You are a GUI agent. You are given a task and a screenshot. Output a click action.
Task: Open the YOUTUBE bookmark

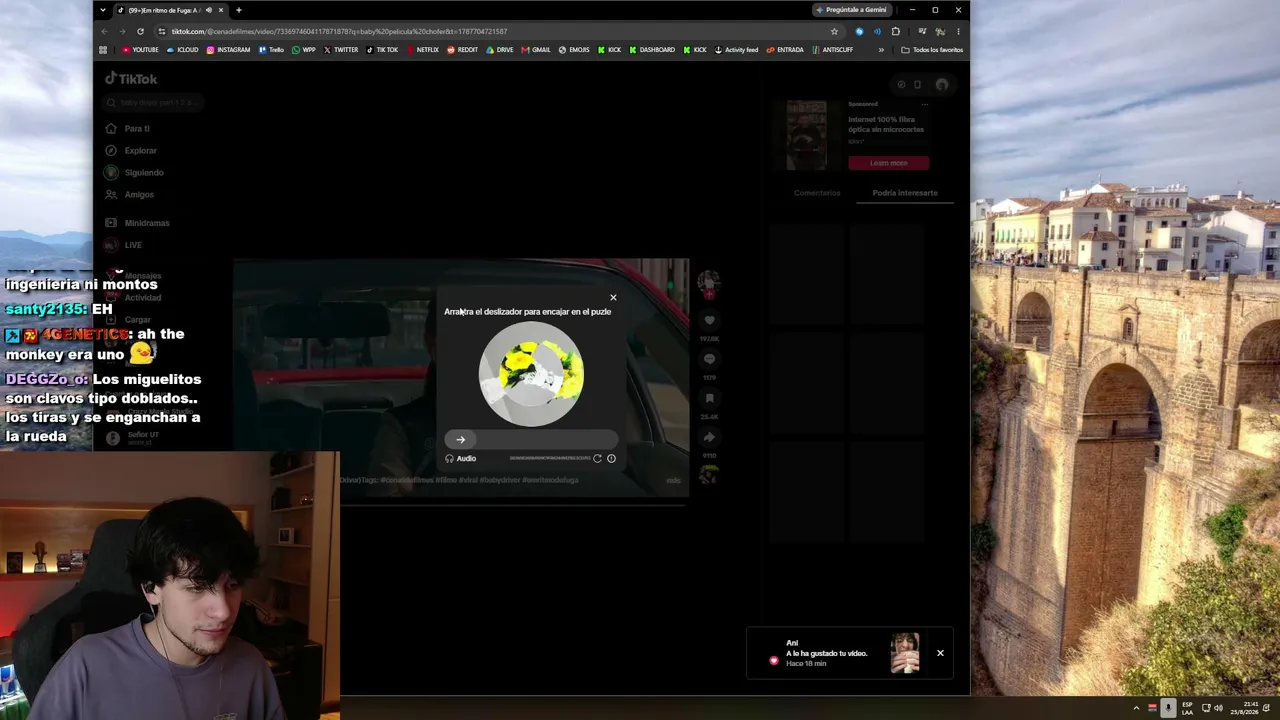(140, 49)
